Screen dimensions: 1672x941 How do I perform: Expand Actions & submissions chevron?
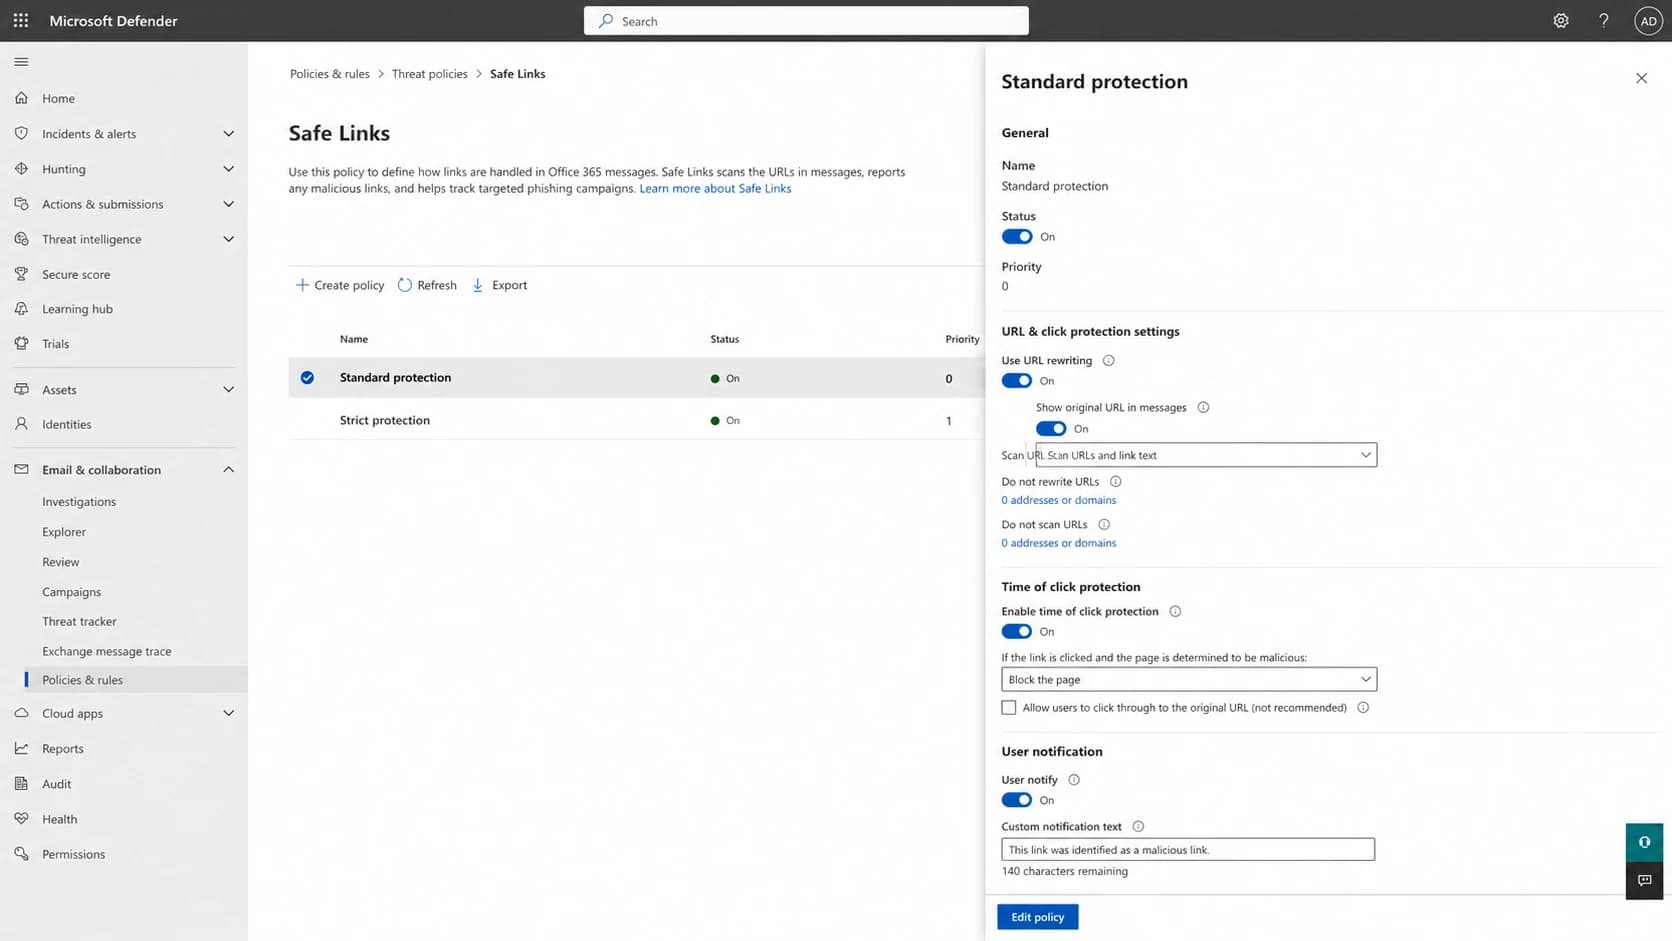(x=228, y=204)
